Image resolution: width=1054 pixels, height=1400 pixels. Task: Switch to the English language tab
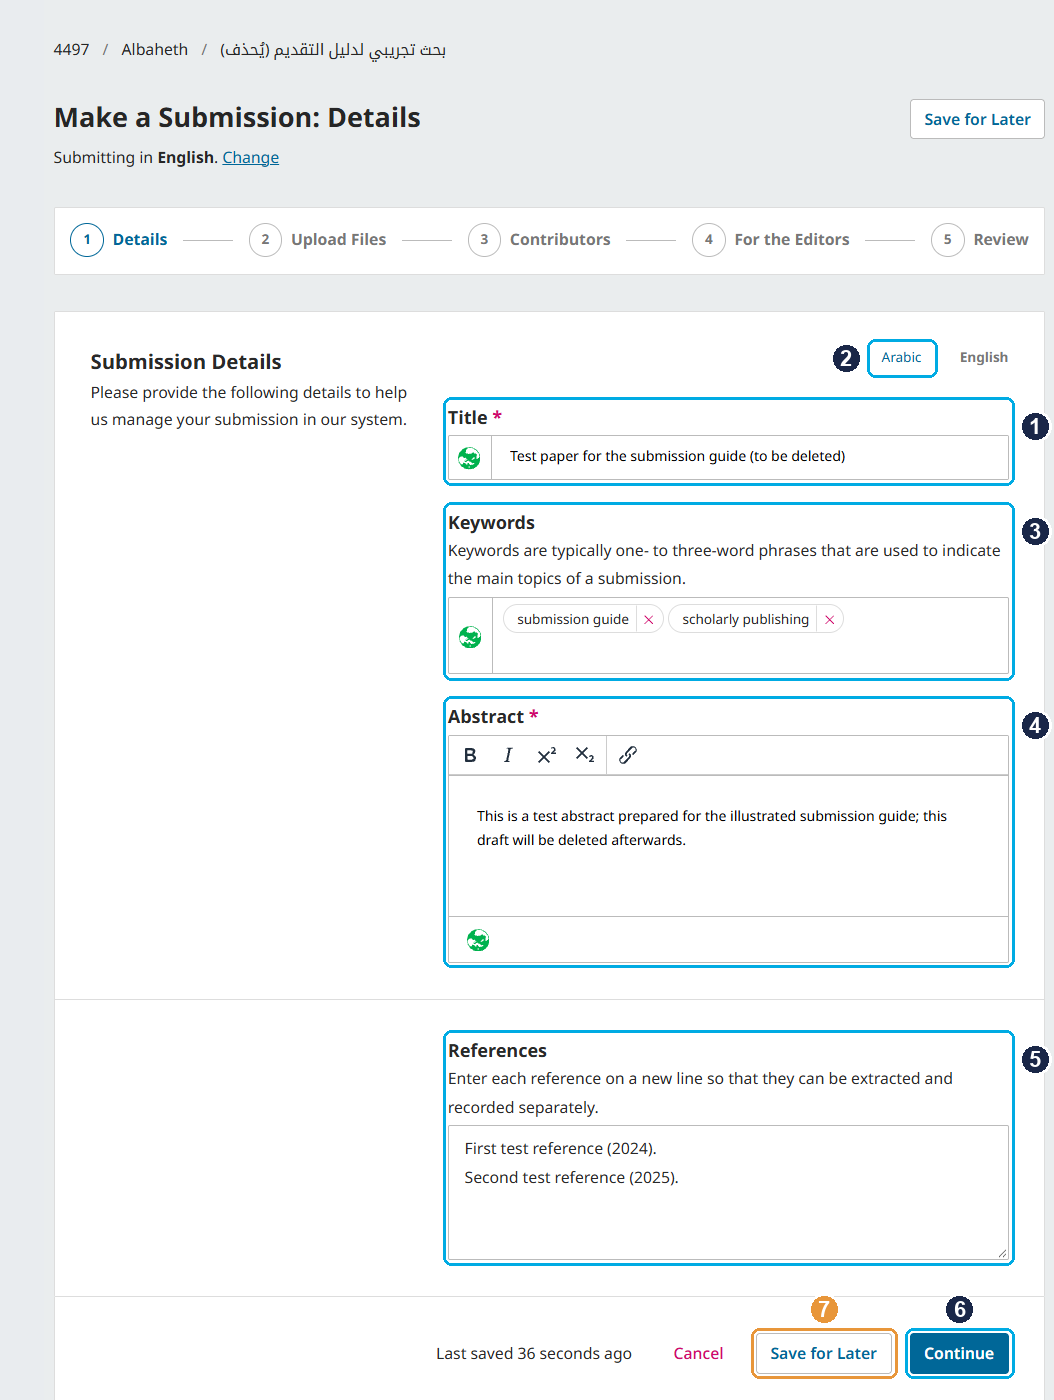[x=984, y=358]
